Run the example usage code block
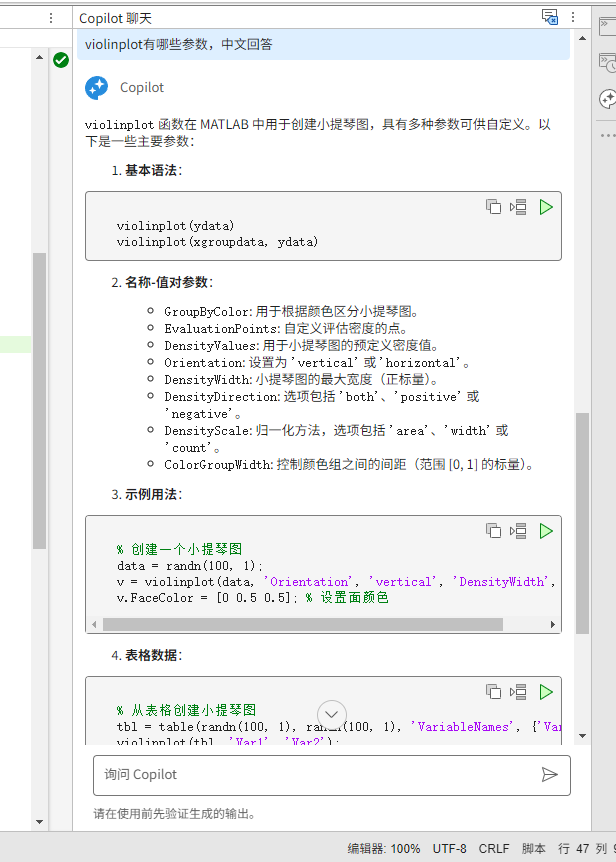 [546, 531]
